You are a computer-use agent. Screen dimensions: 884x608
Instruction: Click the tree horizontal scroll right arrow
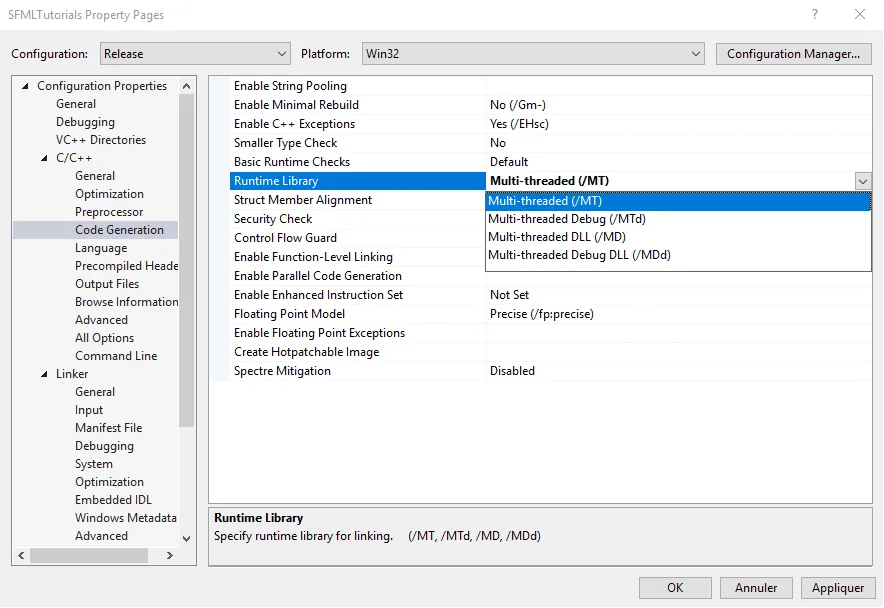click(x=170, y=556)
